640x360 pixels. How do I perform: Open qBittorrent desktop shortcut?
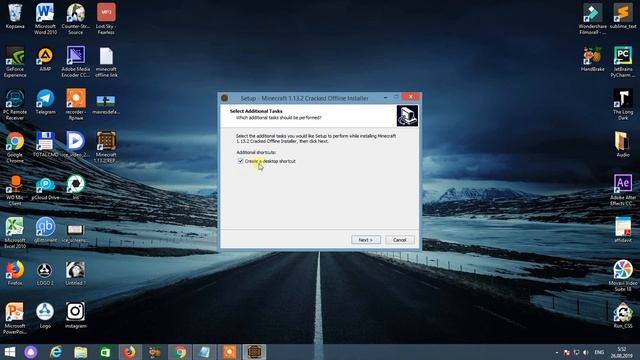pyautogui.click(x=45, y=231)
